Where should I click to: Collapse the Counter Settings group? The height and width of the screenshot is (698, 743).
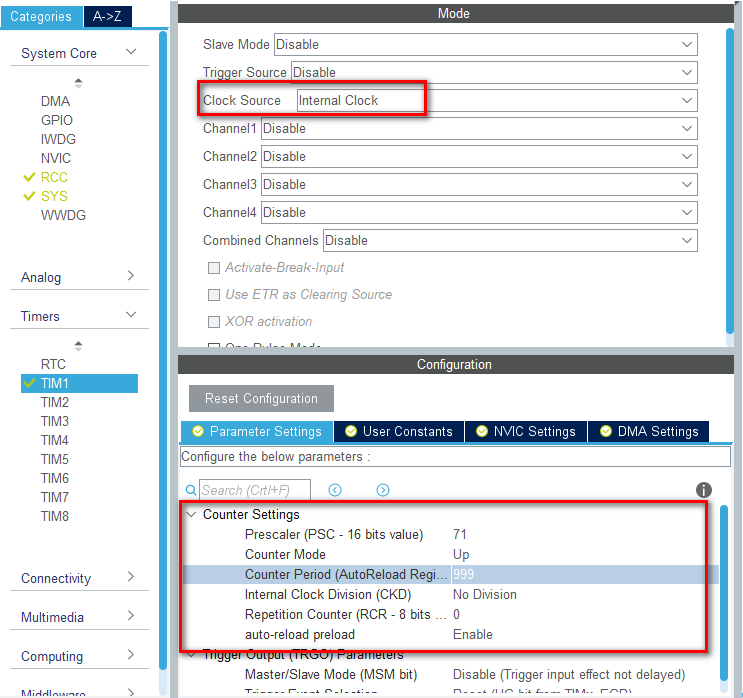click(x=191, y=514)
